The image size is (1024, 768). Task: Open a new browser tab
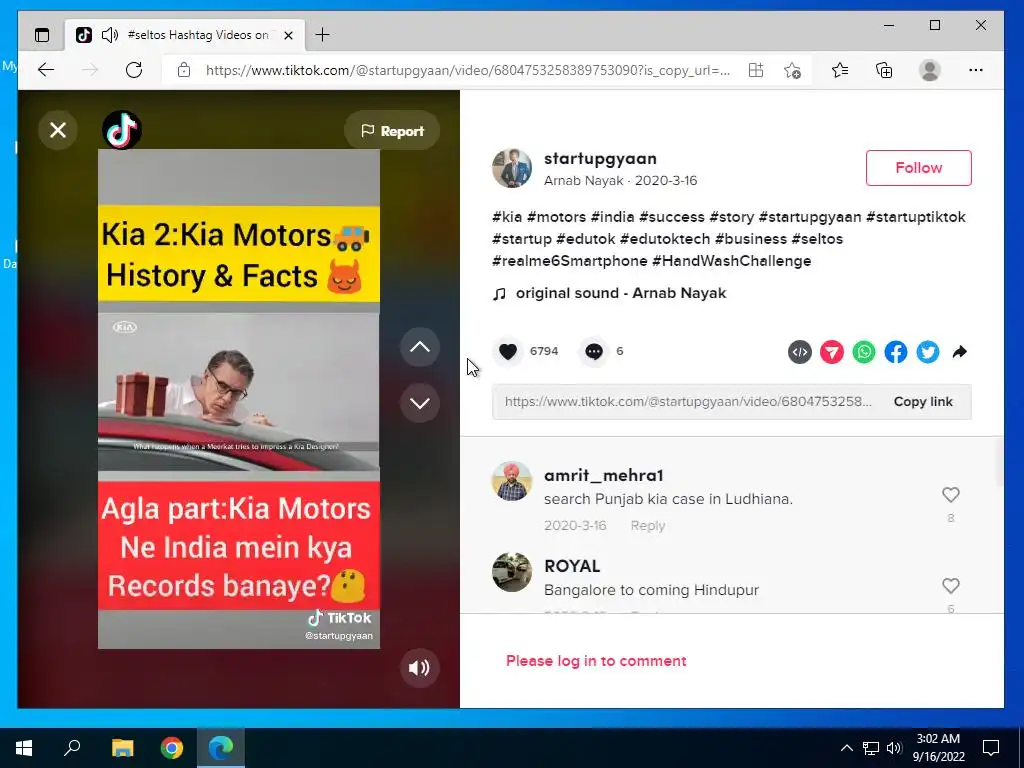[x=322, y=35]
